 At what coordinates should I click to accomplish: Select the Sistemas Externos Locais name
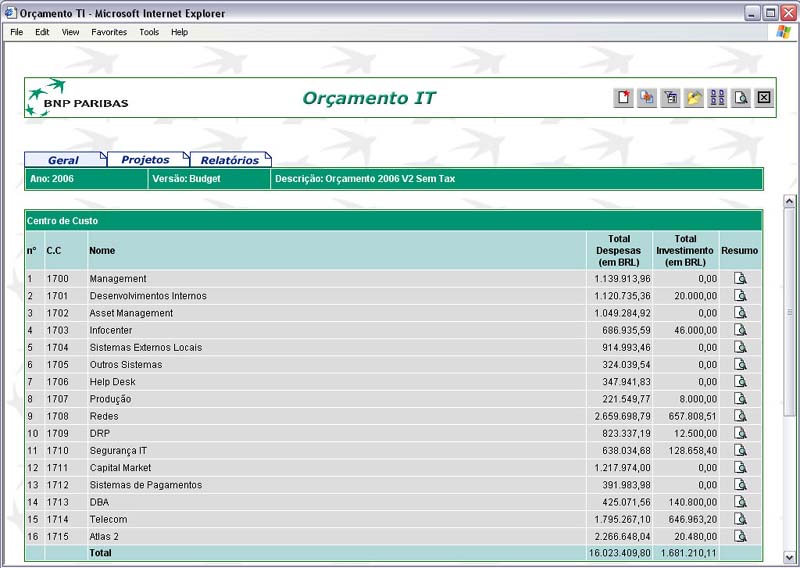146,348
